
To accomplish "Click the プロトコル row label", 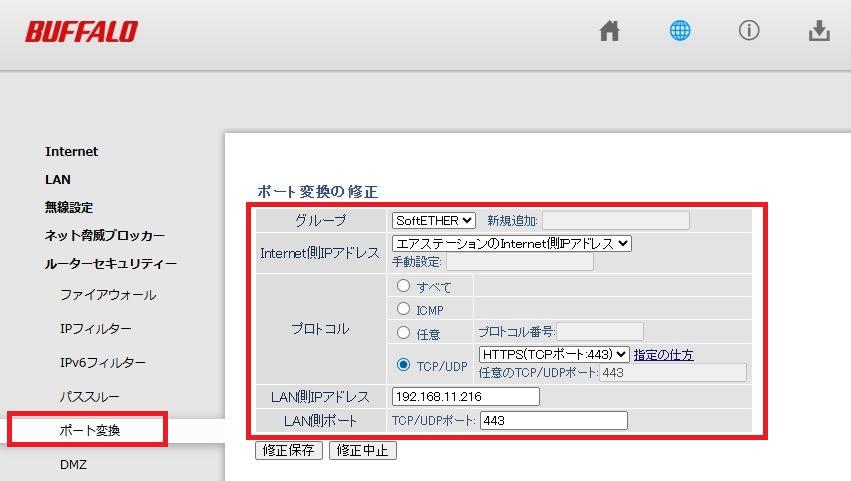I will pos(320,329).
